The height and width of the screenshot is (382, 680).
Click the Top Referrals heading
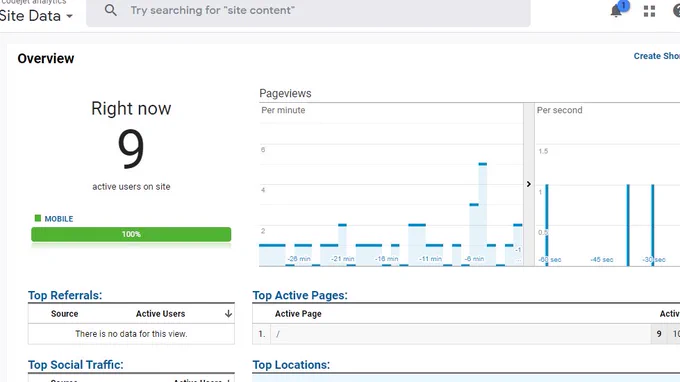(x=65, y=295)
